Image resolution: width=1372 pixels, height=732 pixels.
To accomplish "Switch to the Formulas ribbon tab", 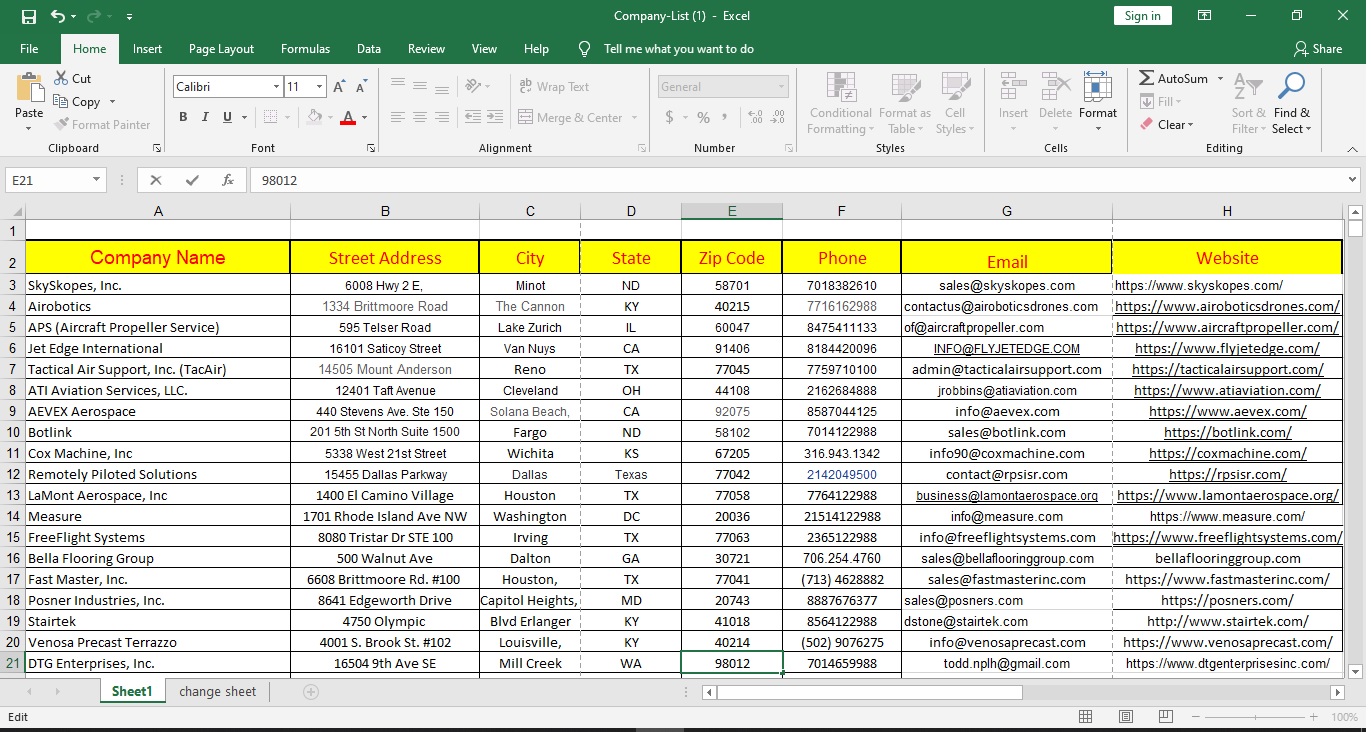I will [x=305, y=48].
